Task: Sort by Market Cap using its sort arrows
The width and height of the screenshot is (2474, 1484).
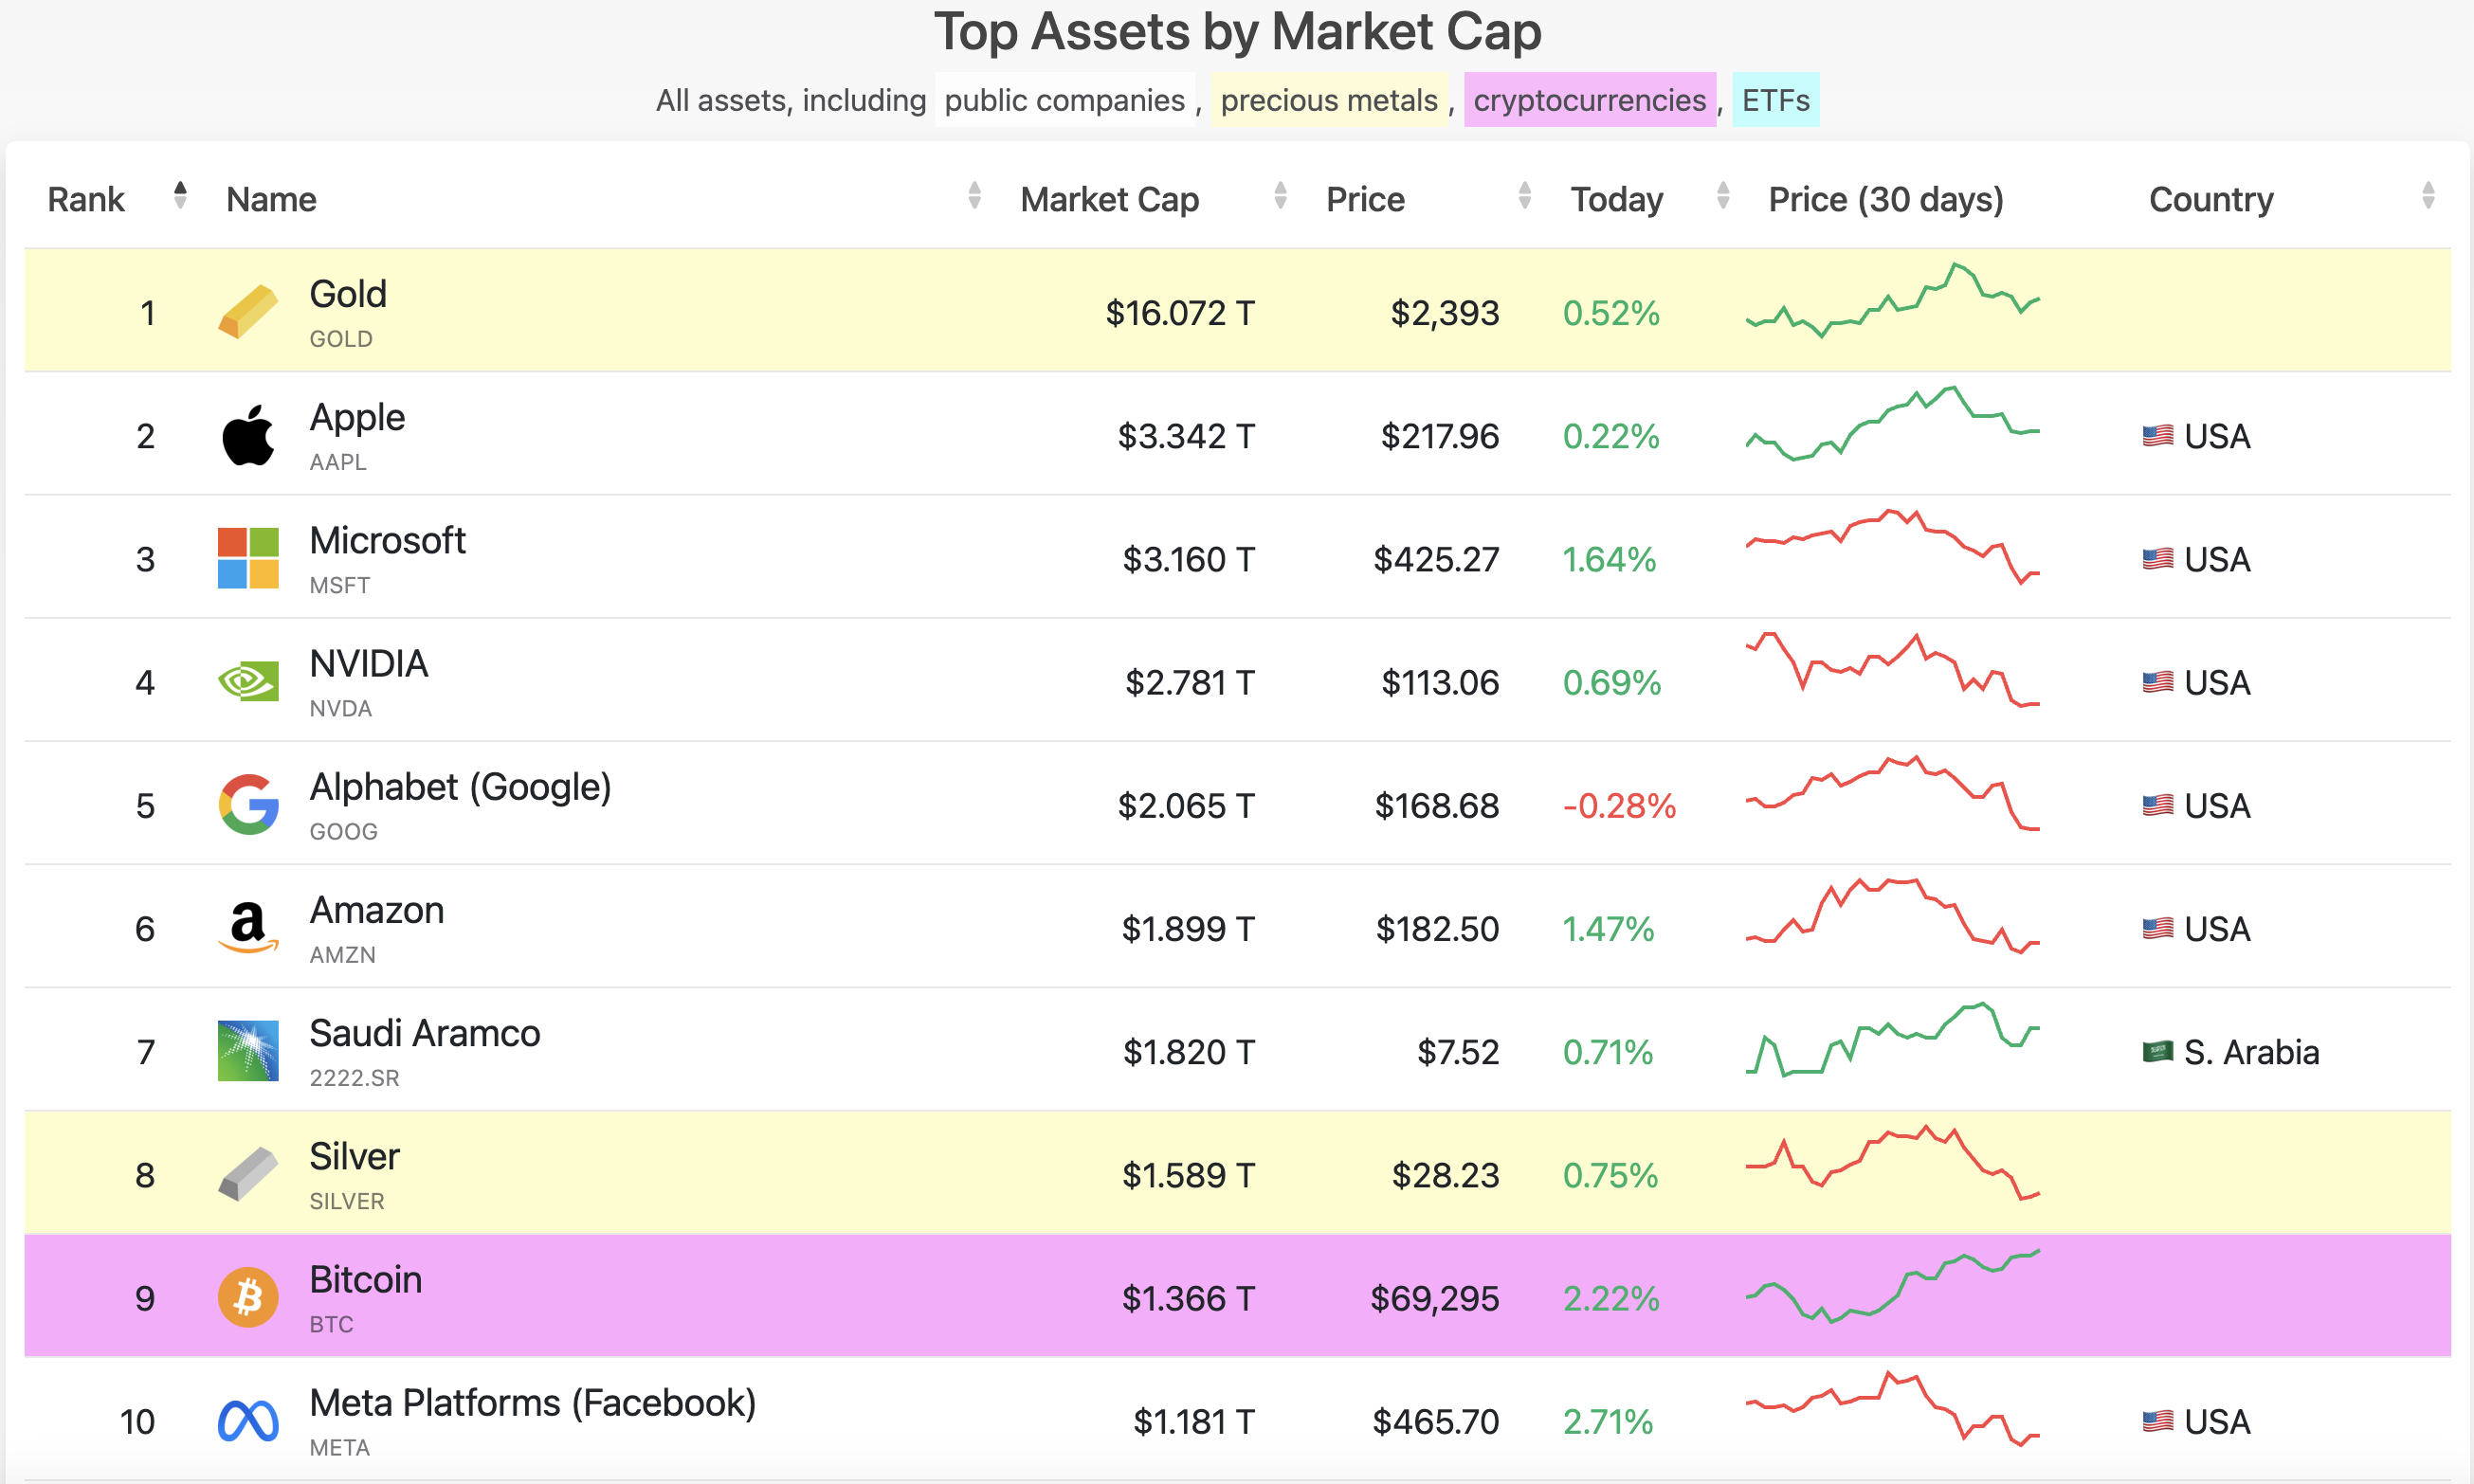Action: [x=1281, y=195]
